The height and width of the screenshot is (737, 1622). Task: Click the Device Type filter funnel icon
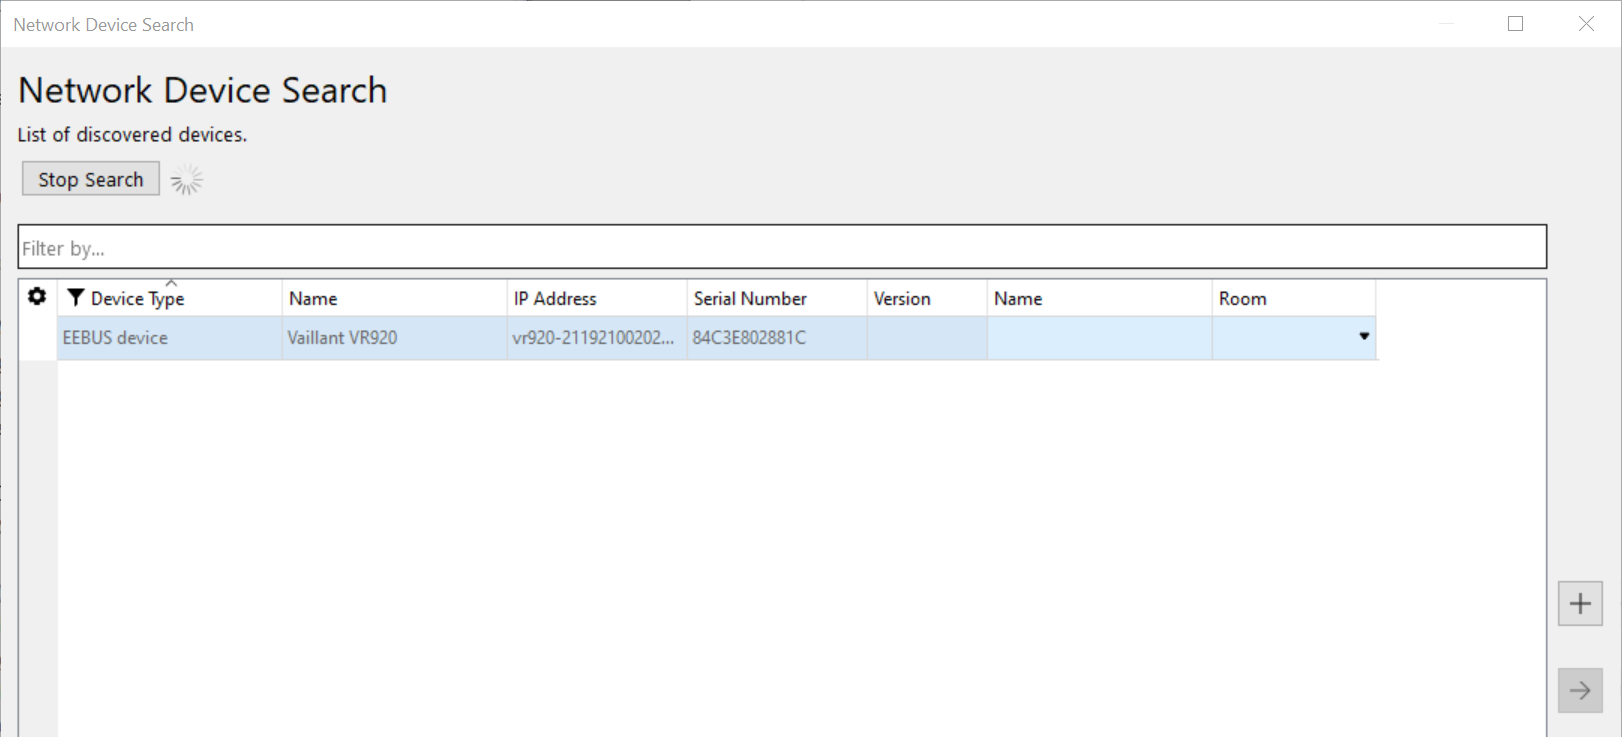(75, 297)
